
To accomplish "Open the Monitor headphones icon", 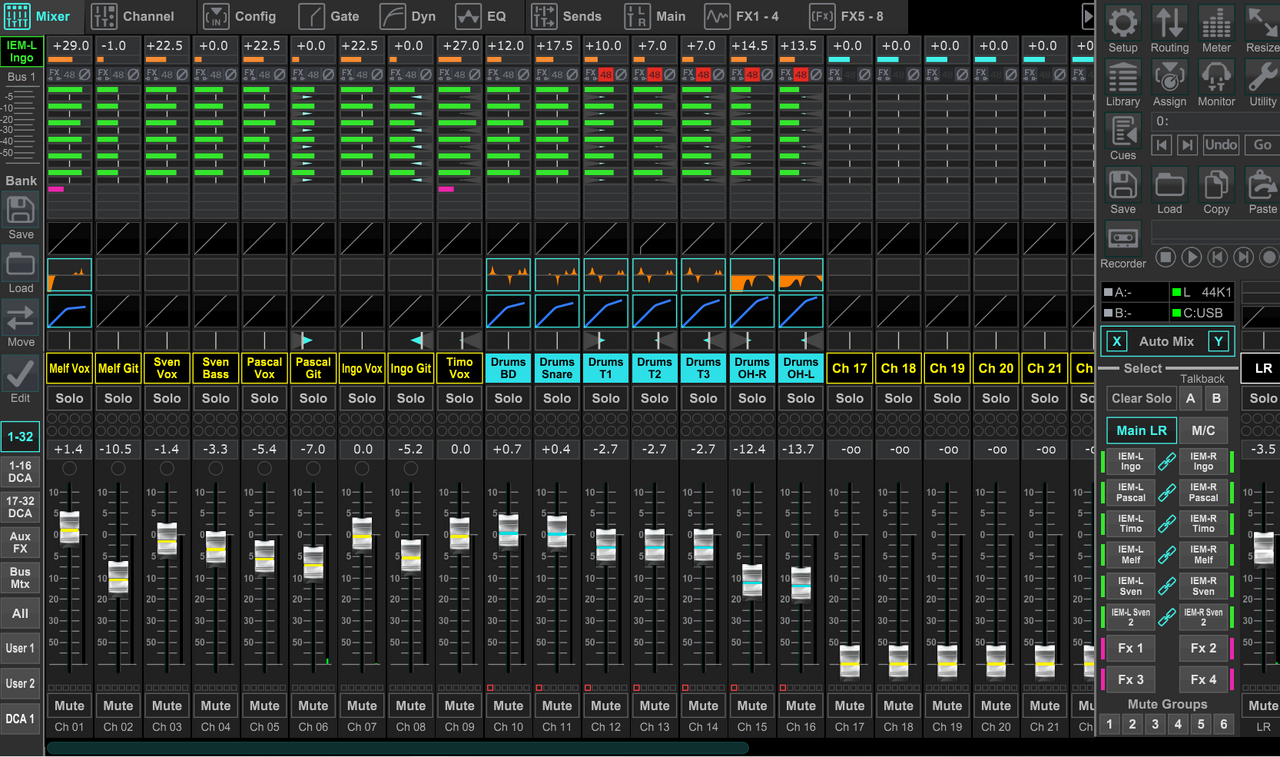I will 1216,83.
